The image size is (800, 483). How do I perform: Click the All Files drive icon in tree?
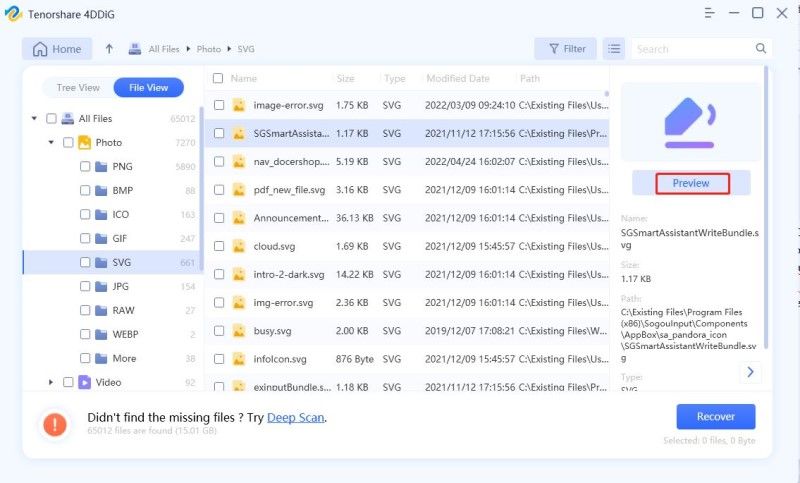[x=67, y=118]
